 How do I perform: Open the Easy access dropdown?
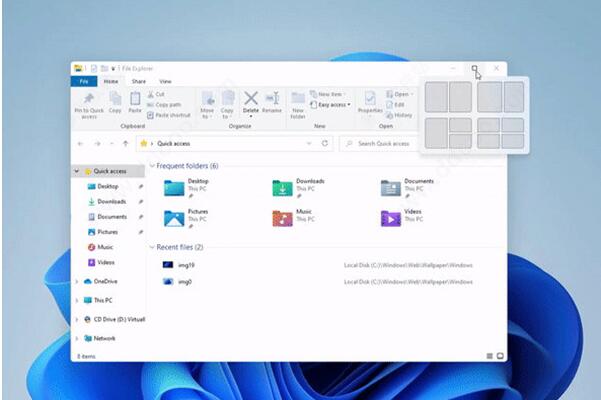(330, 105)
